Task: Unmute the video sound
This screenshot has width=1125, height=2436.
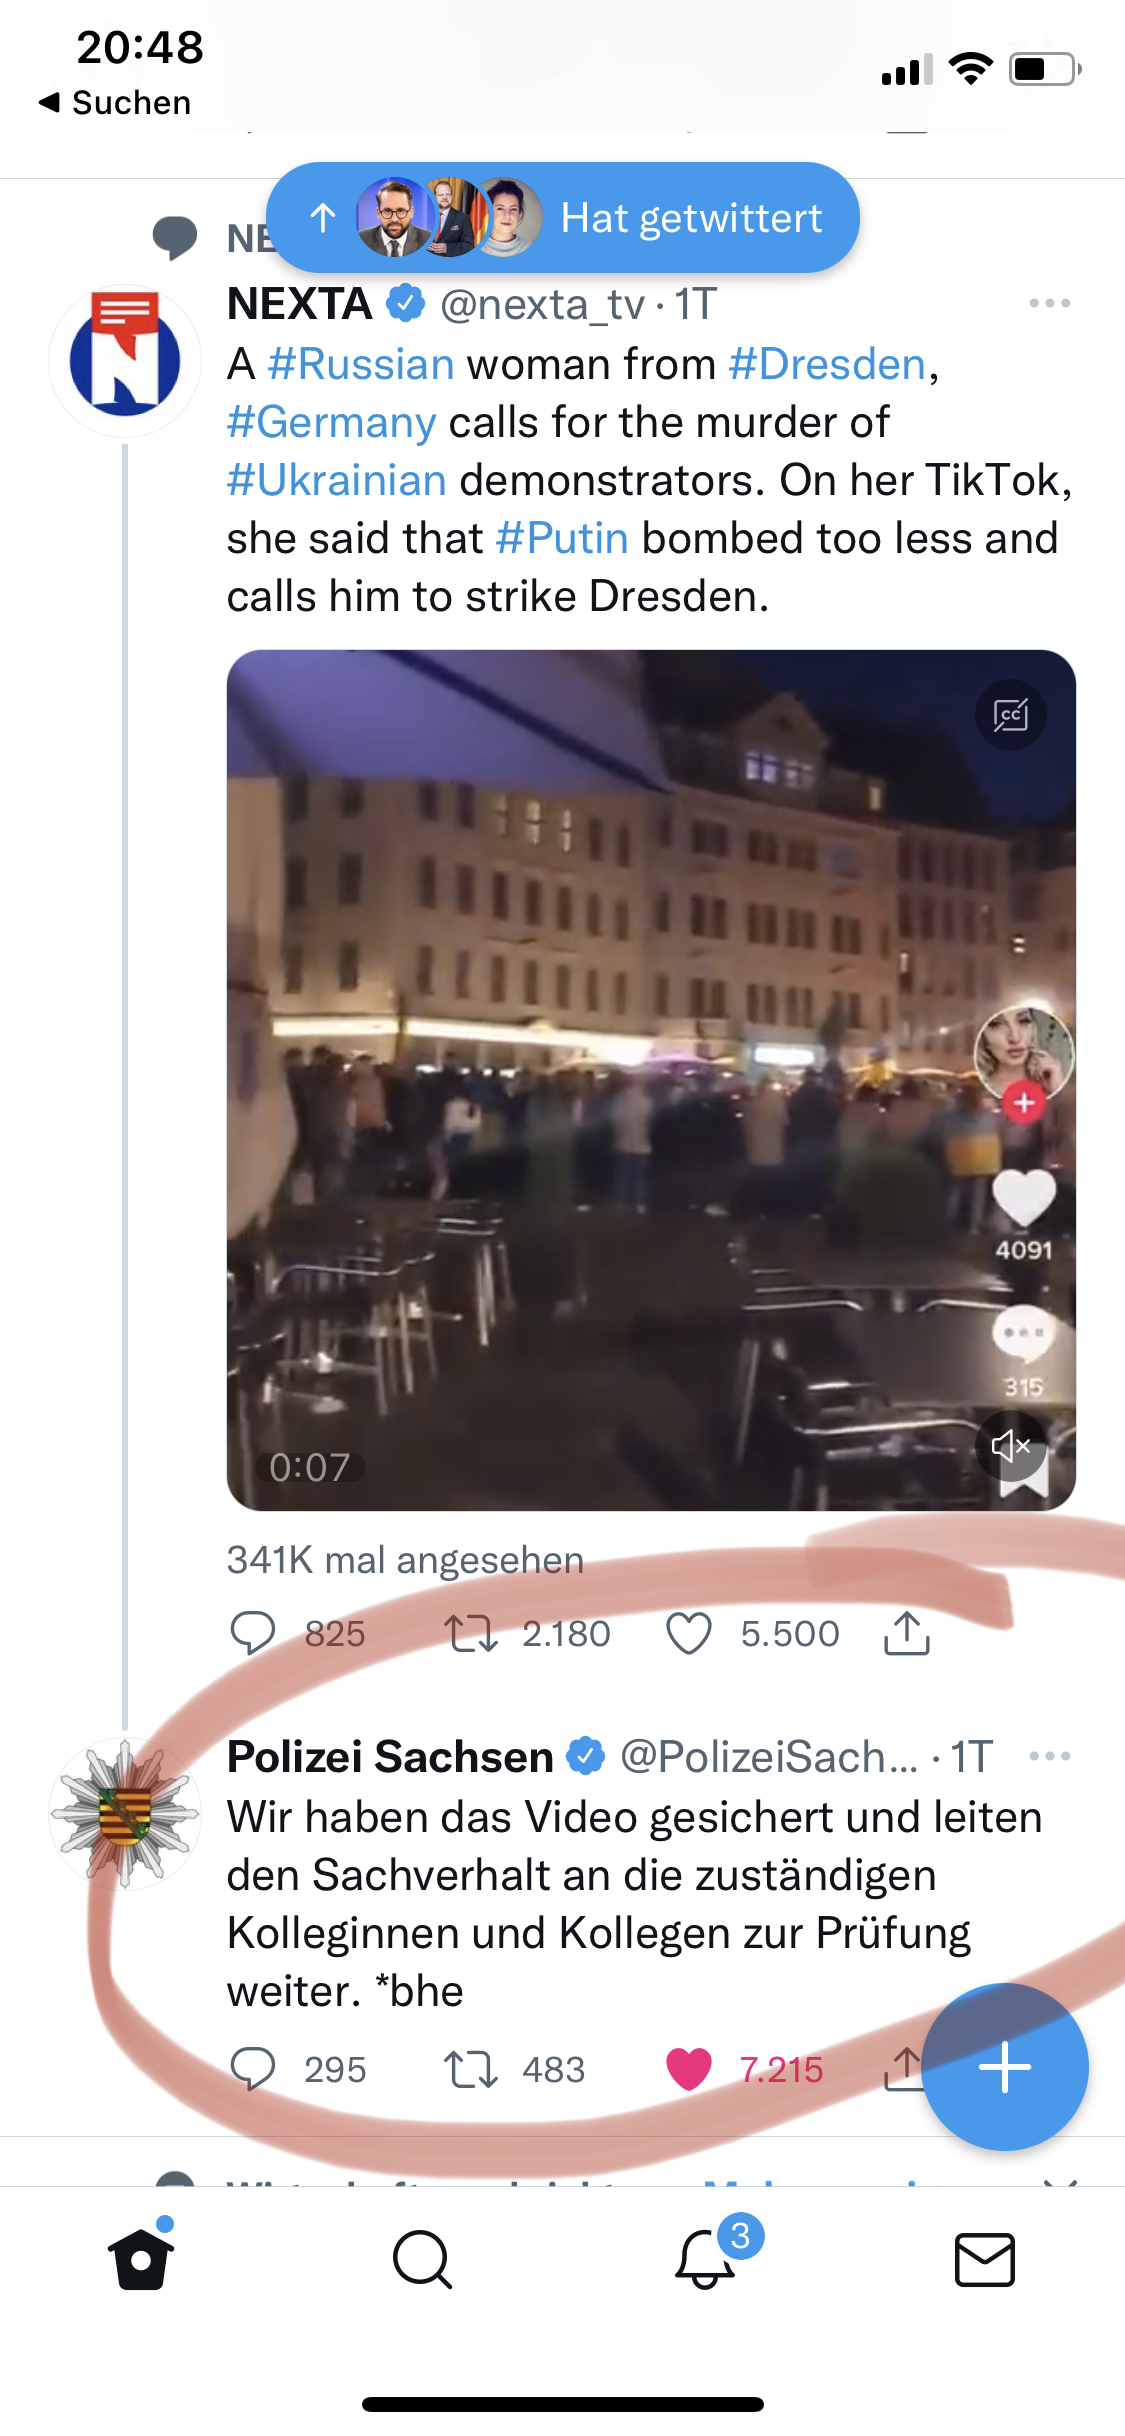Action: click(1010, 1446)
